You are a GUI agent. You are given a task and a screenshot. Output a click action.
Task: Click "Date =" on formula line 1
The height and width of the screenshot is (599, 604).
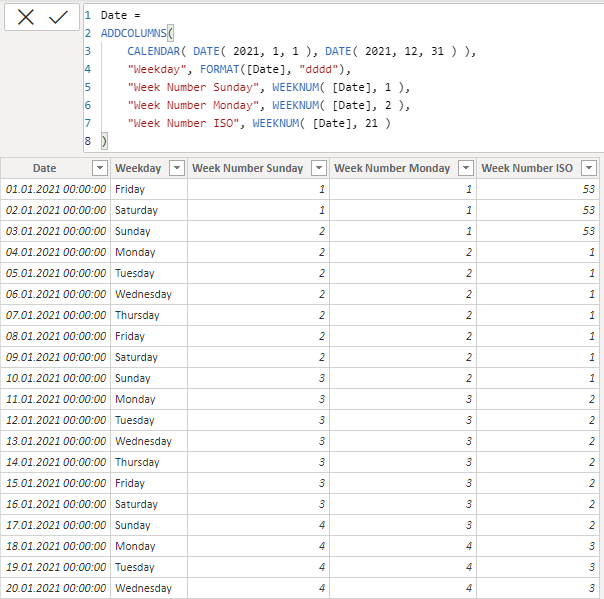tap(121, 15)
